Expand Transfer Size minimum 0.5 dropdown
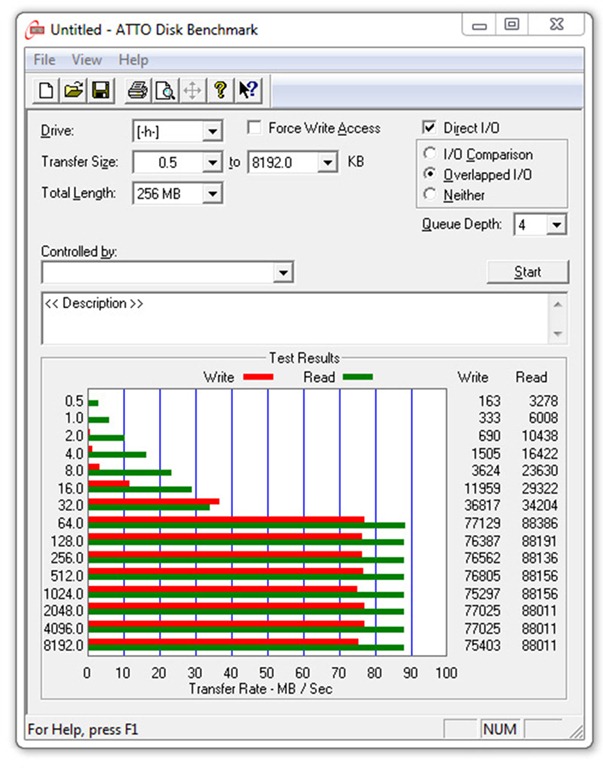This screenshot has width=603, height=768. [x=212, y=162]
